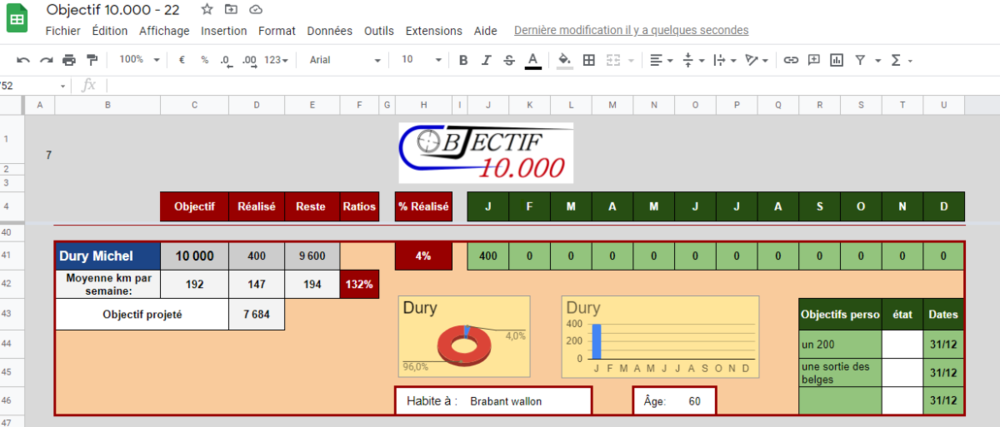Open the font size 10 dropdown

click(421, 59)
